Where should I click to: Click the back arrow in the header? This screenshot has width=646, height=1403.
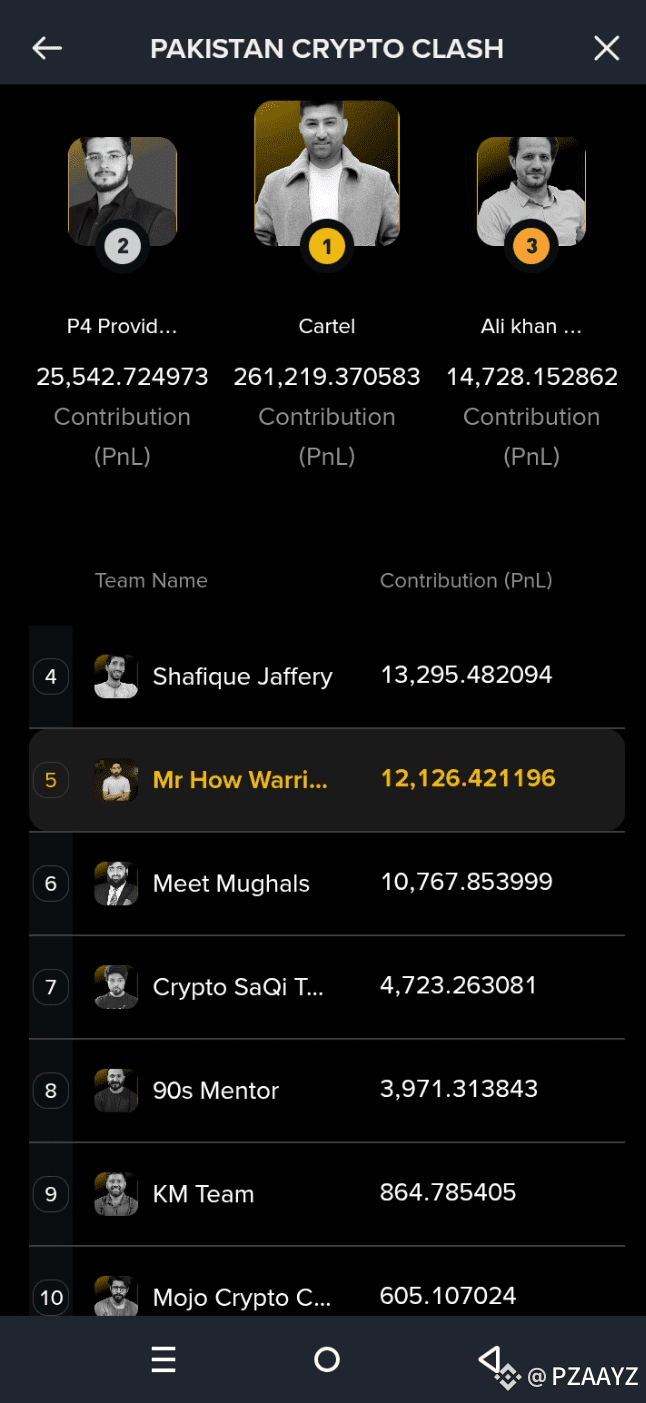[x=46, y=47]
